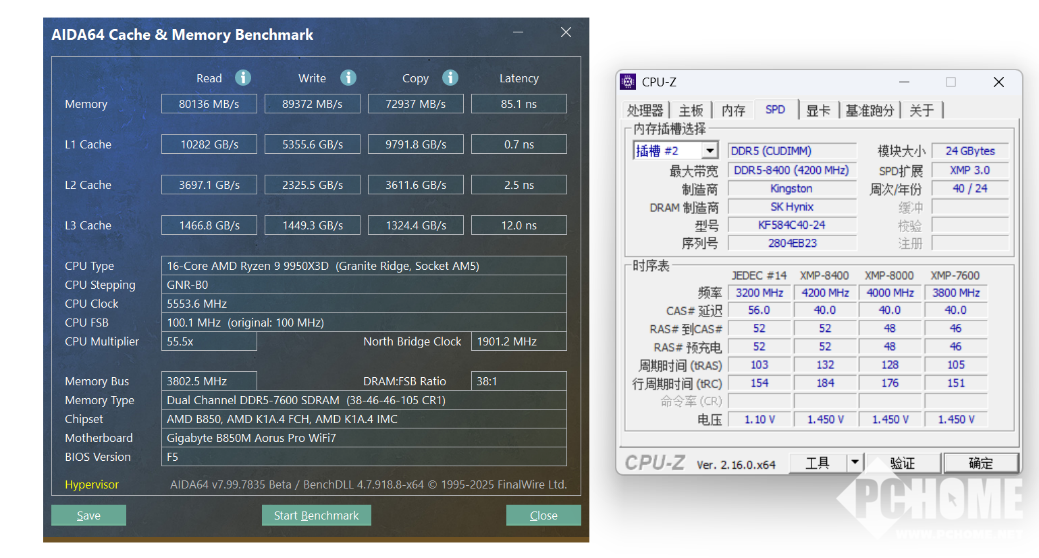Click the Copy info icon
The image size is (1039, 558).
(x=450, y=78)
